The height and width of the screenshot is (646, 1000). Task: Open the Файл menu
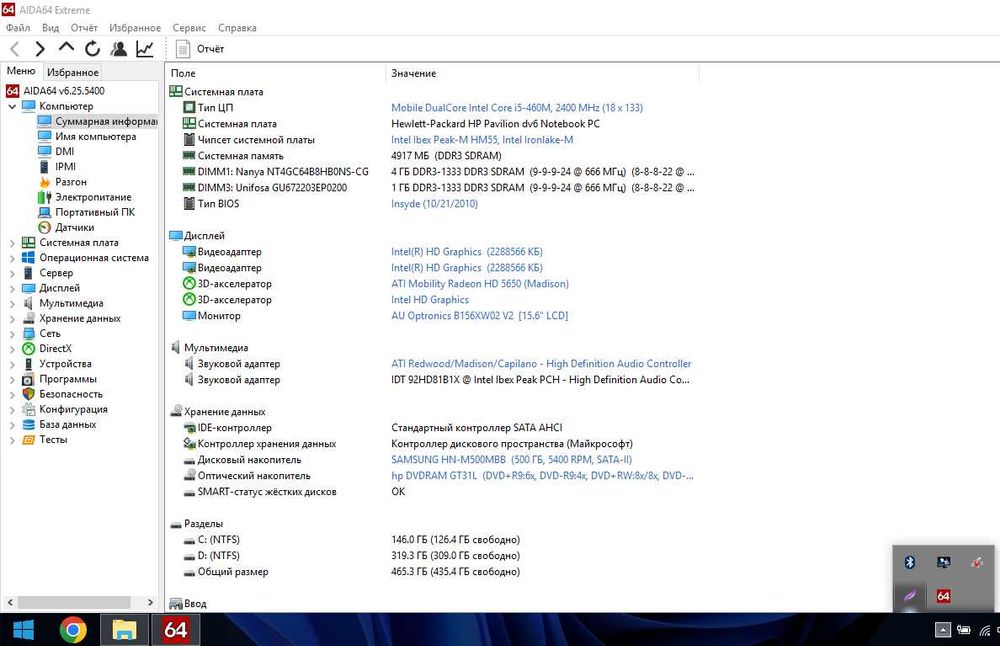[18, 27]
